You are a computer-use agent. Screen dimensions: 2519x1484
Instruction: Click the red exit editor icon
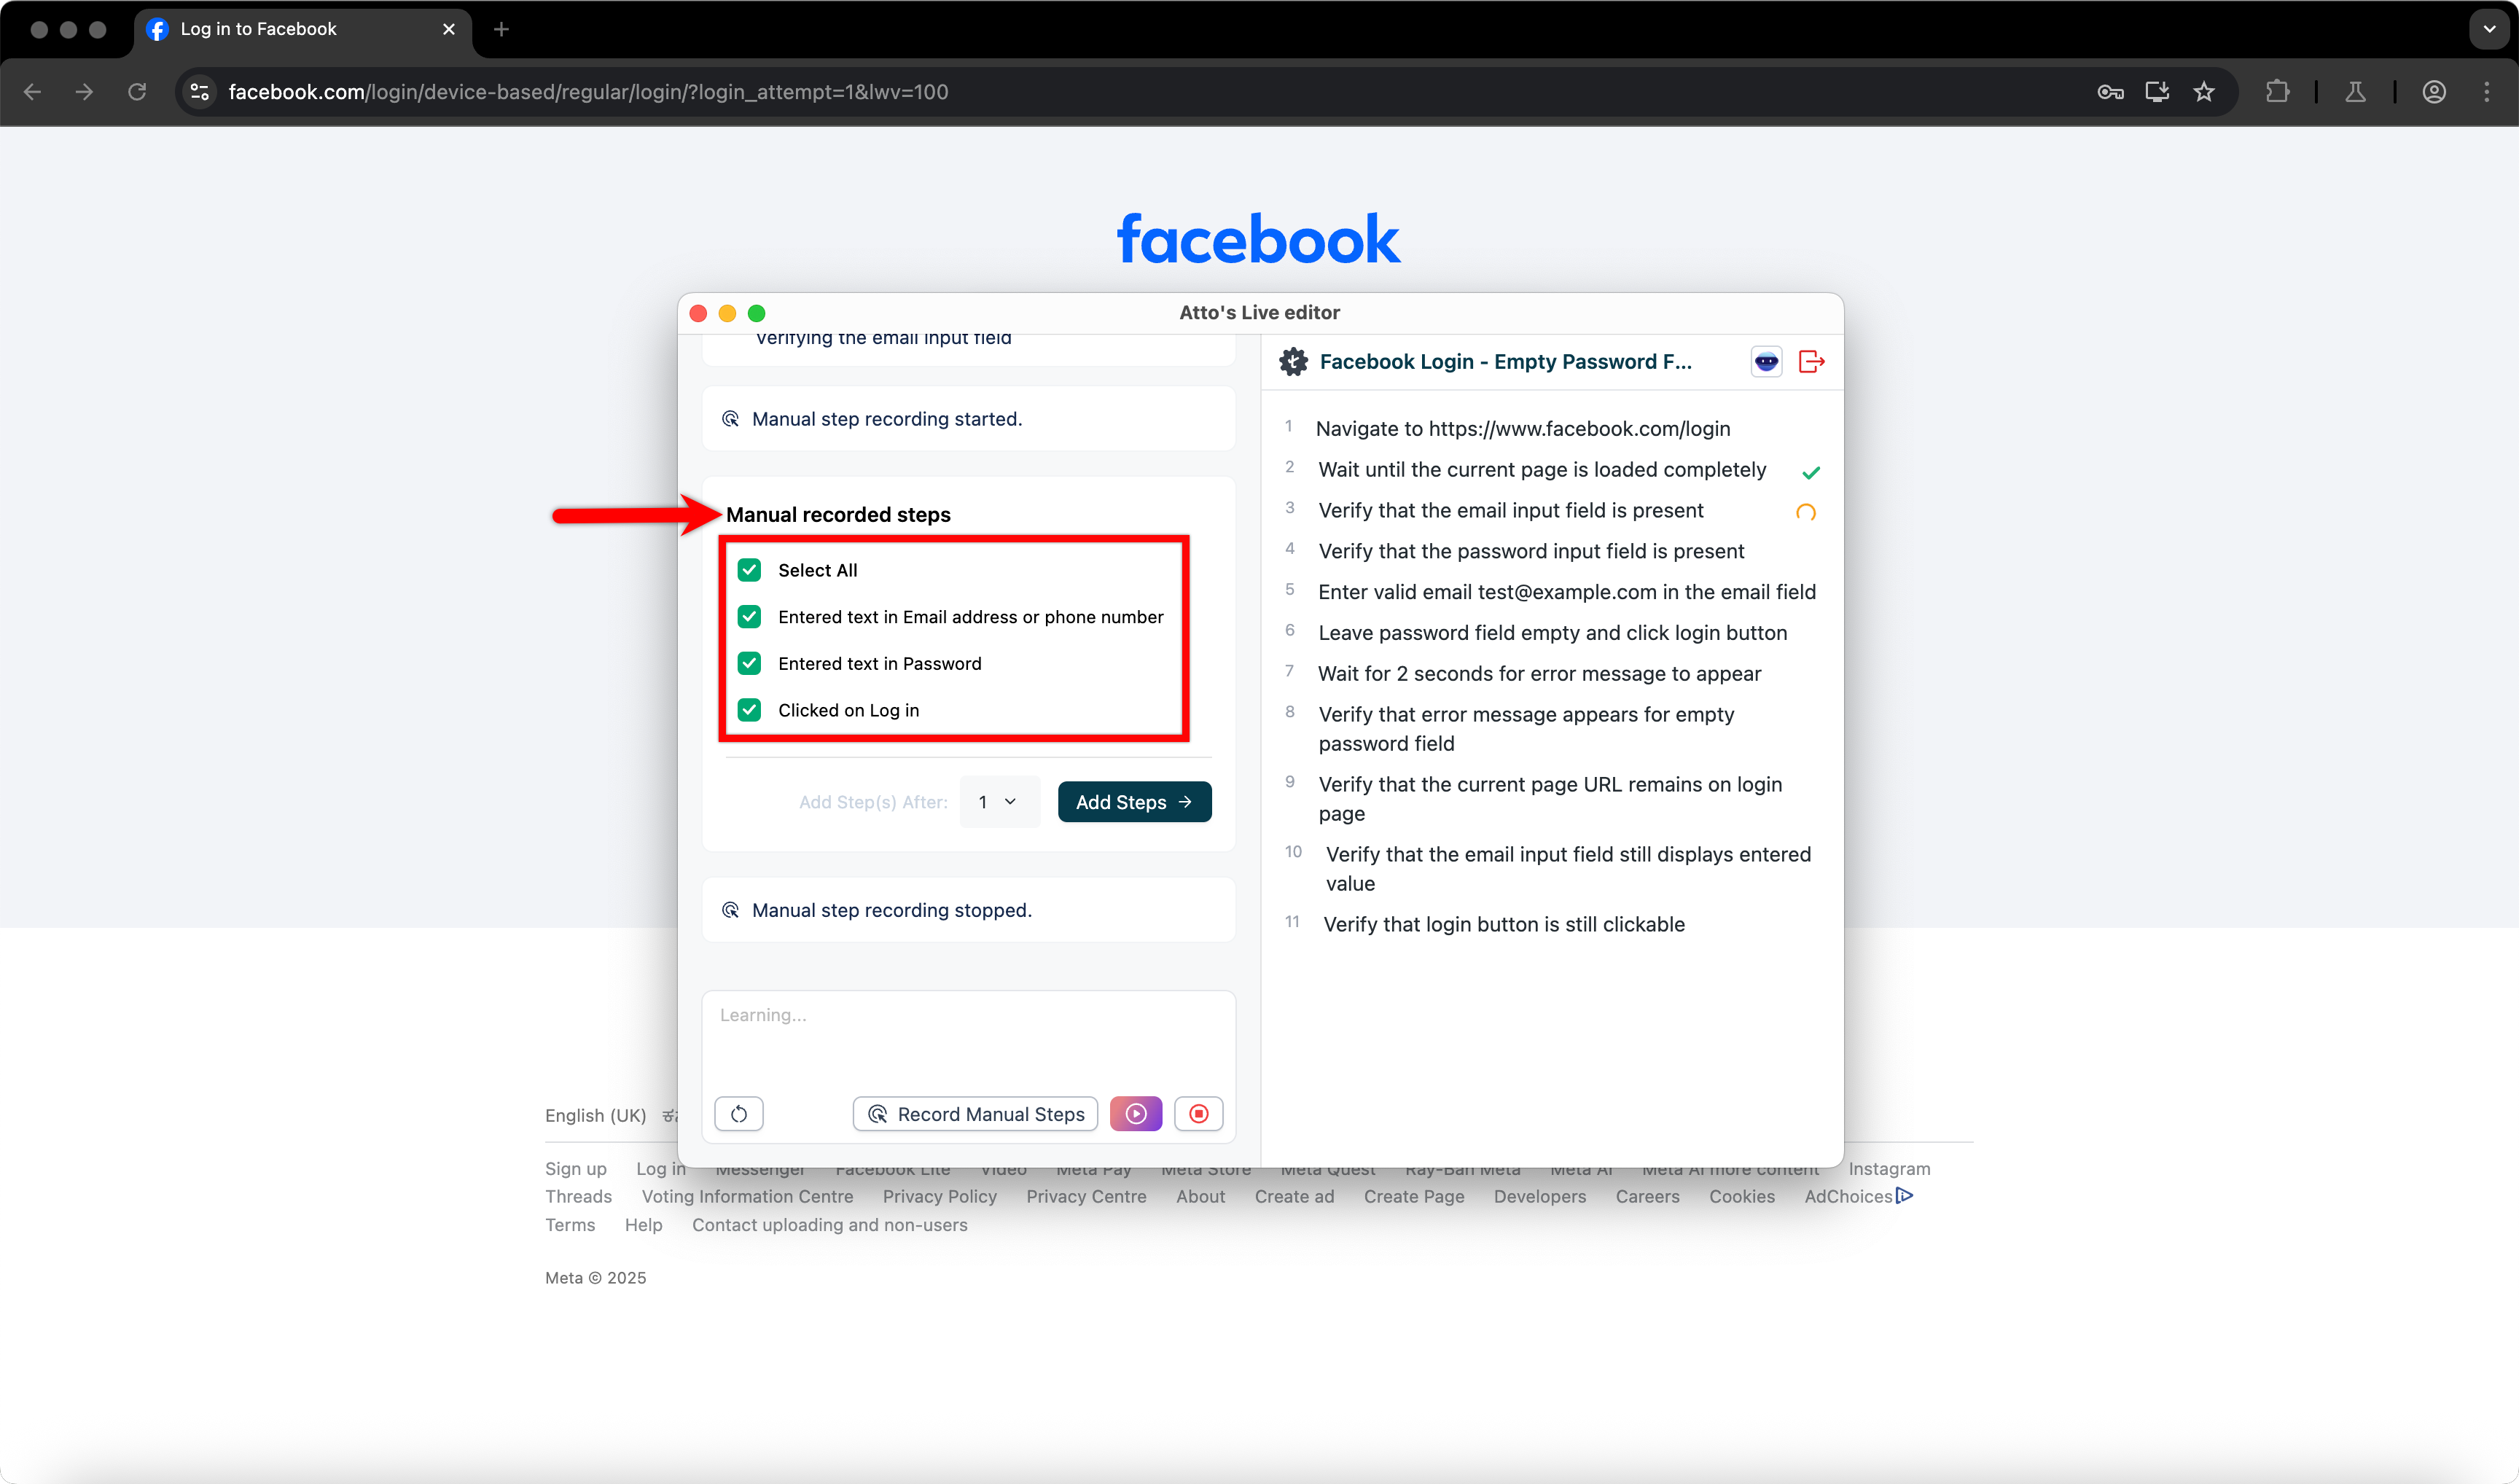1811,361
